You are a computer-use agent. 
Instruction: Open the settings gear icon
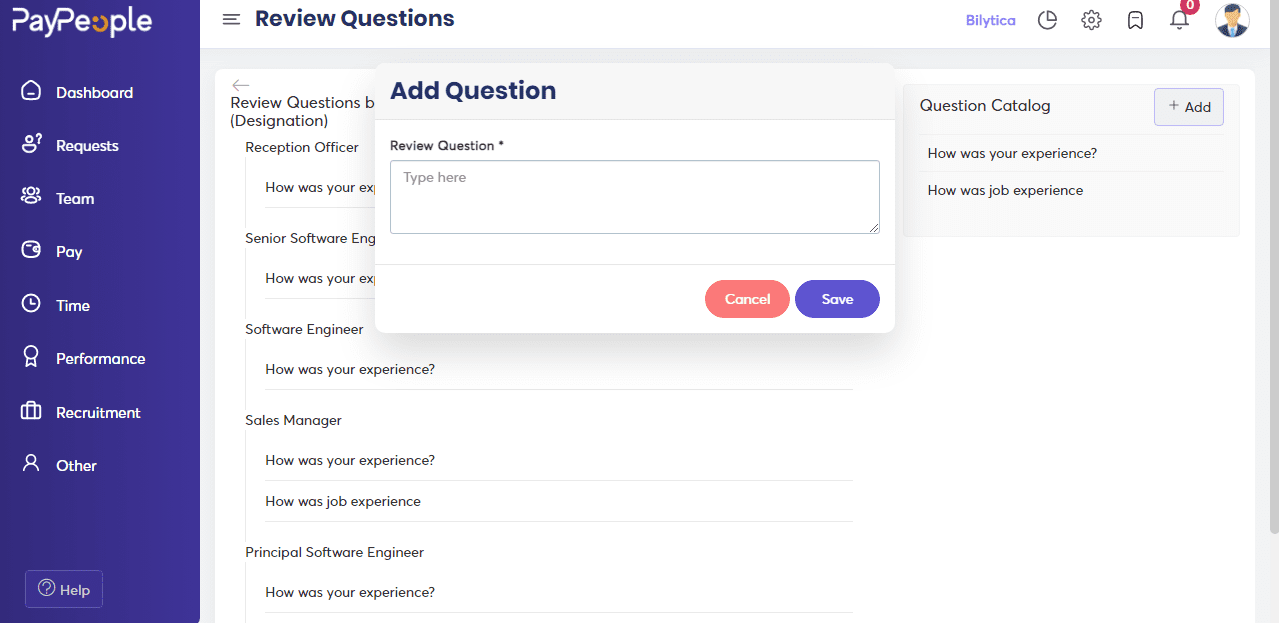point(1091,20)
